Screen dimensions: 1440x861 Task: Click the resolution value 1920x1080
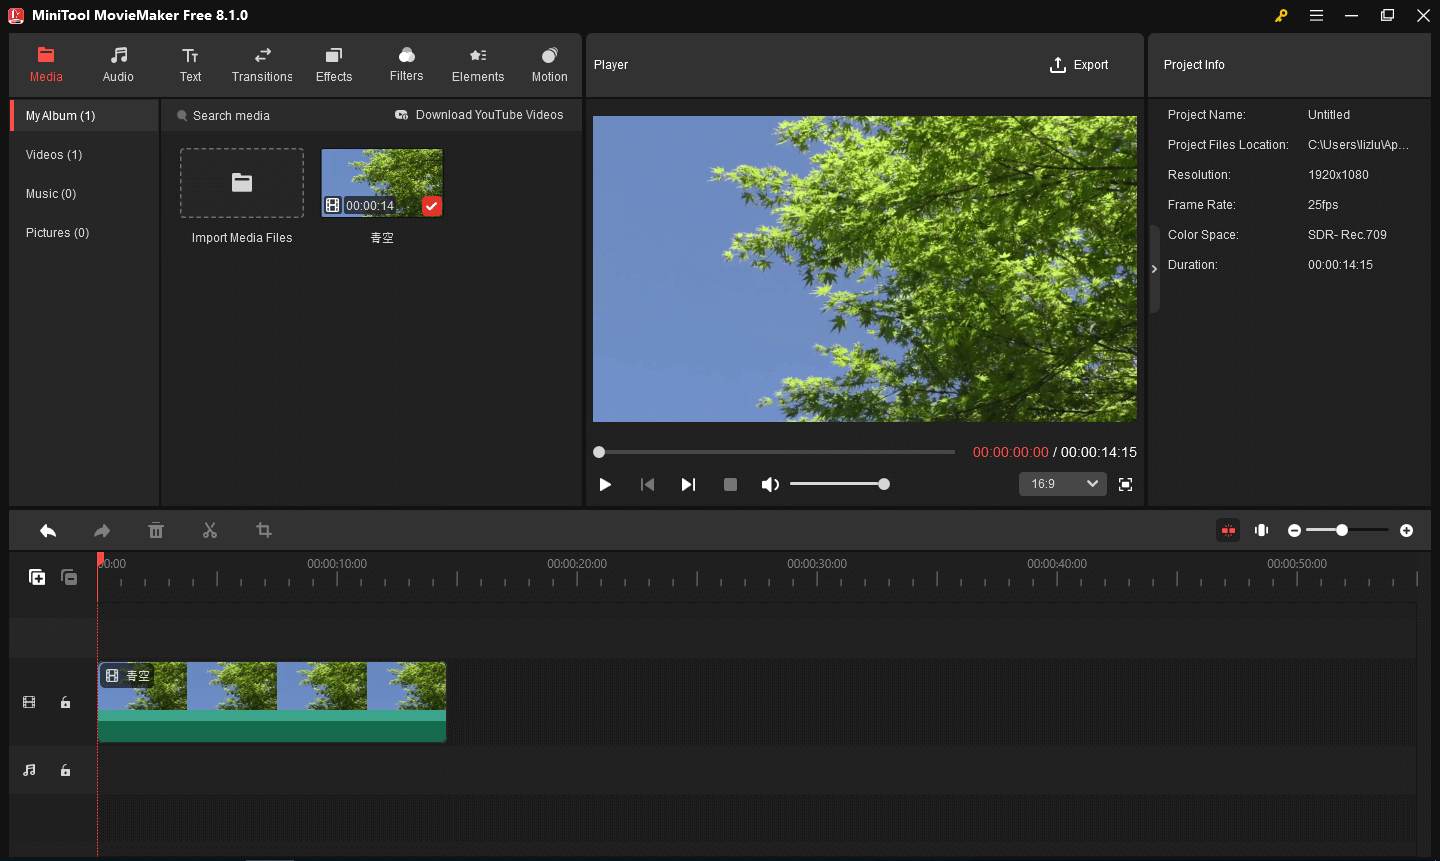pyautogui.click(x=1338, y=175)
